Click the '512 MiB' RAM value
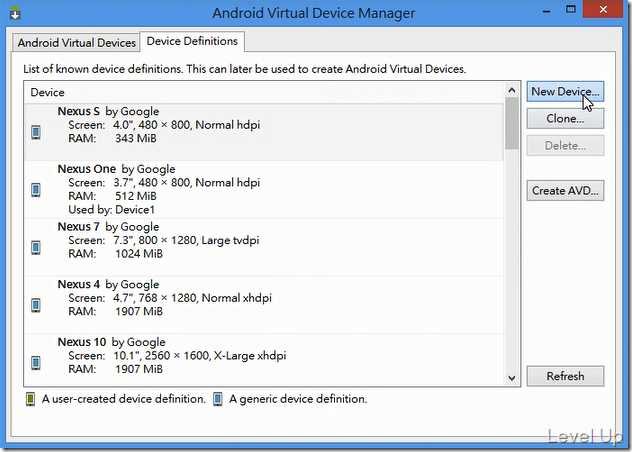Viewport: 632px width, 452px height. 136,196
